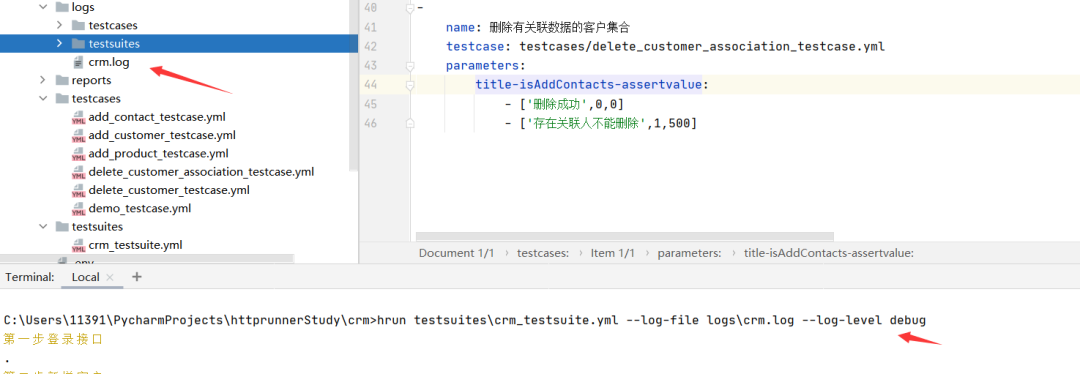1080x374 pixels.
Task: Expand the logs testcases subfolder chevron
Action: 61,25
